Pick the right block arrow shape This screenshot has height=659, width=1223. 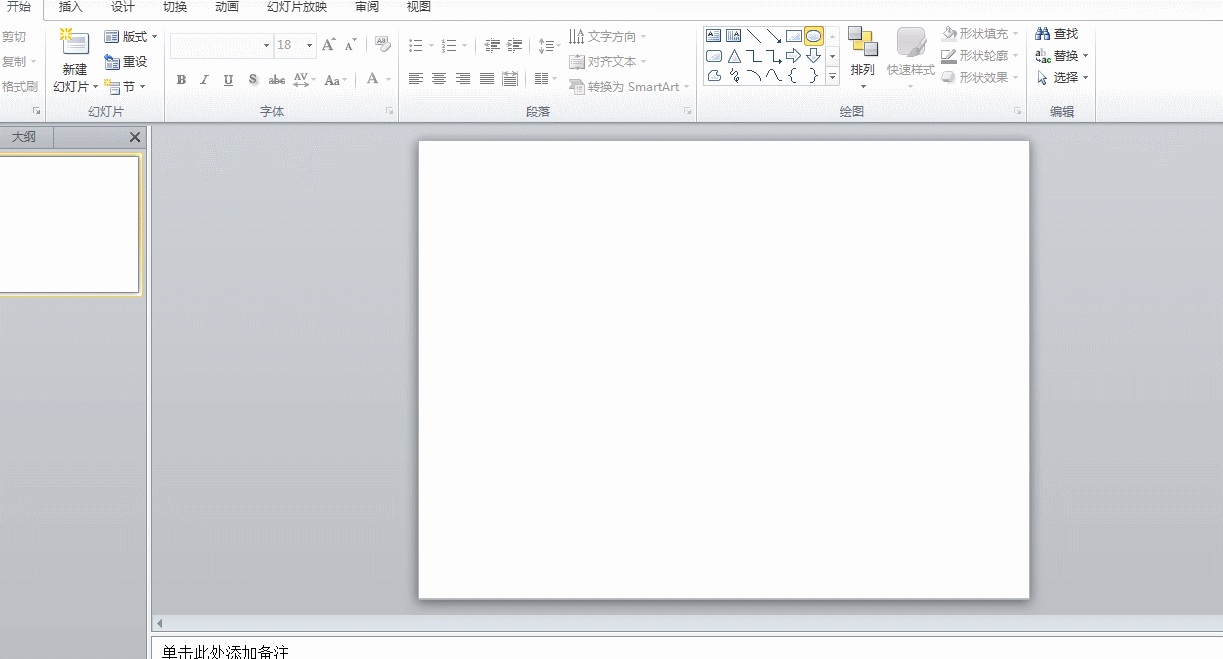[x=794, y=56]
